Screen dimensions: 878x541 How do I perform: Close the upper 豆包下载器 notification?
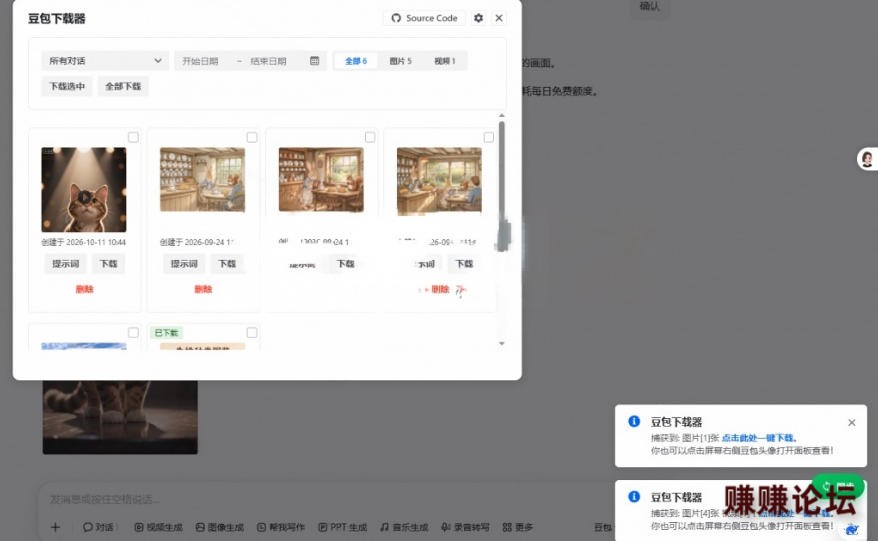(852, 422)
